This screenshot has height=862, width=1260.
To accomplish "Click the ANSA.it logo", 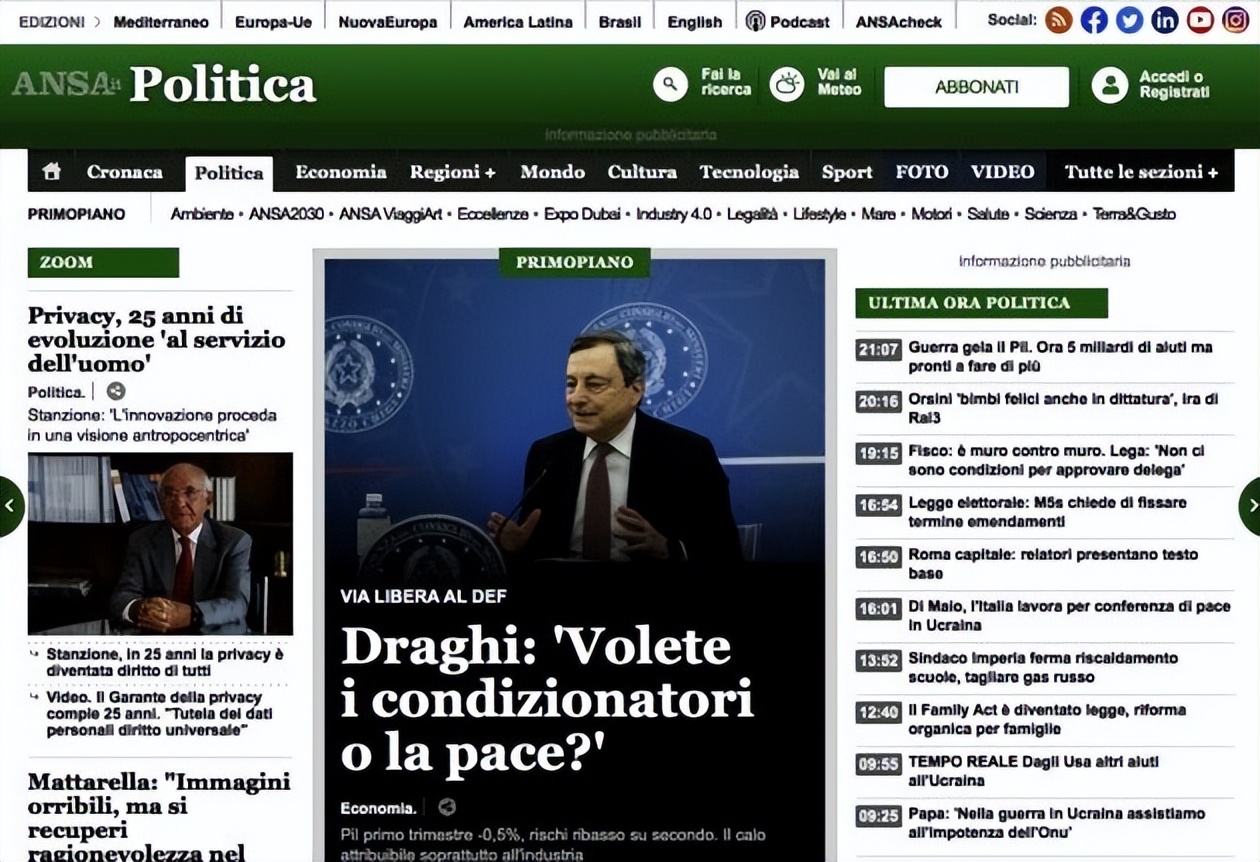I will pos(66,85).
